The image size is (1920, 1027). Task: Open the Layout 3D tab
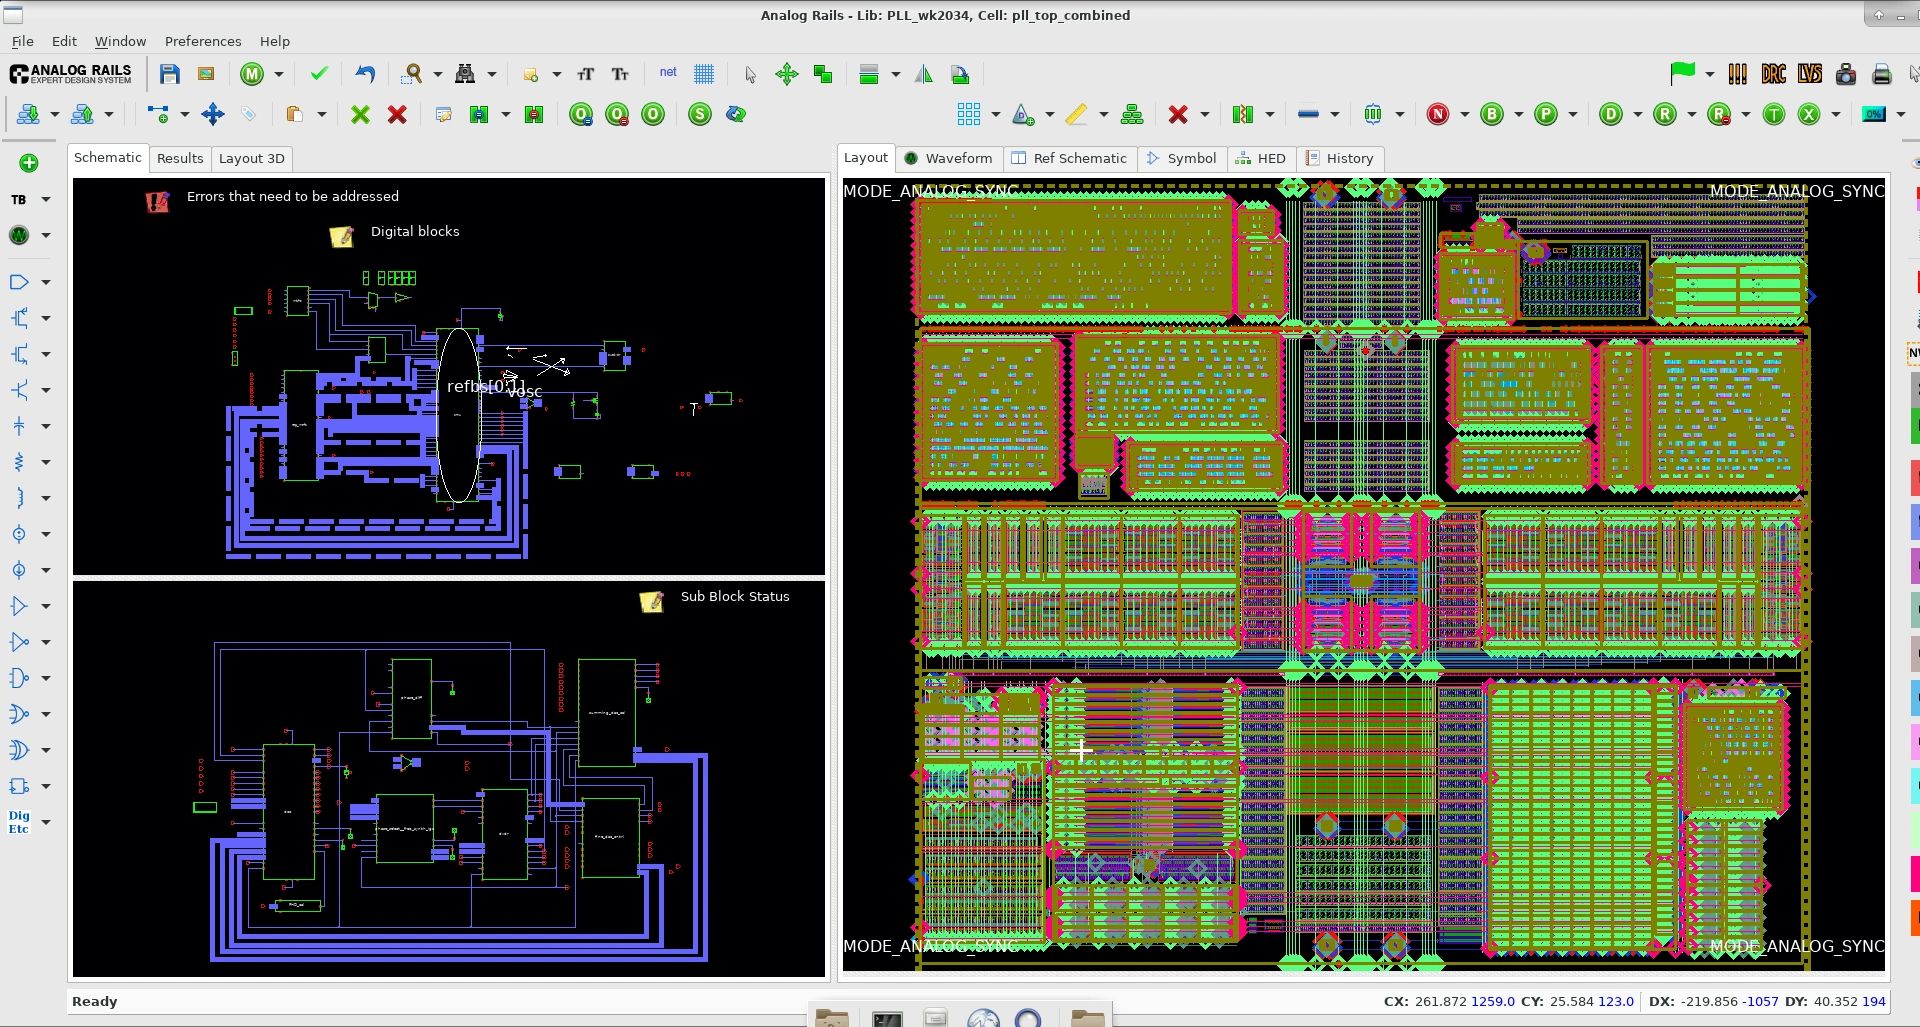pos(251,158)
